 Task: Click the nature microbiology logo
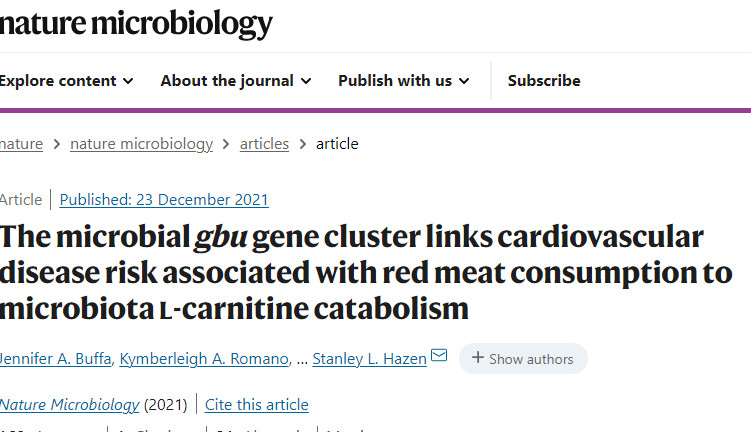[x=136, y=24]
